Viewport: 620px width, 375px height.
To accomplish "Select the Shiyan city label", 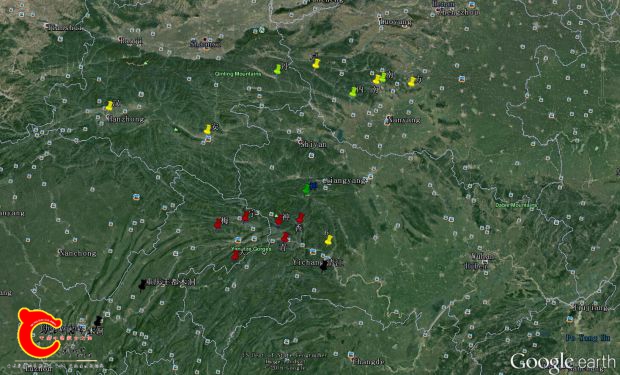I will 314,144.
